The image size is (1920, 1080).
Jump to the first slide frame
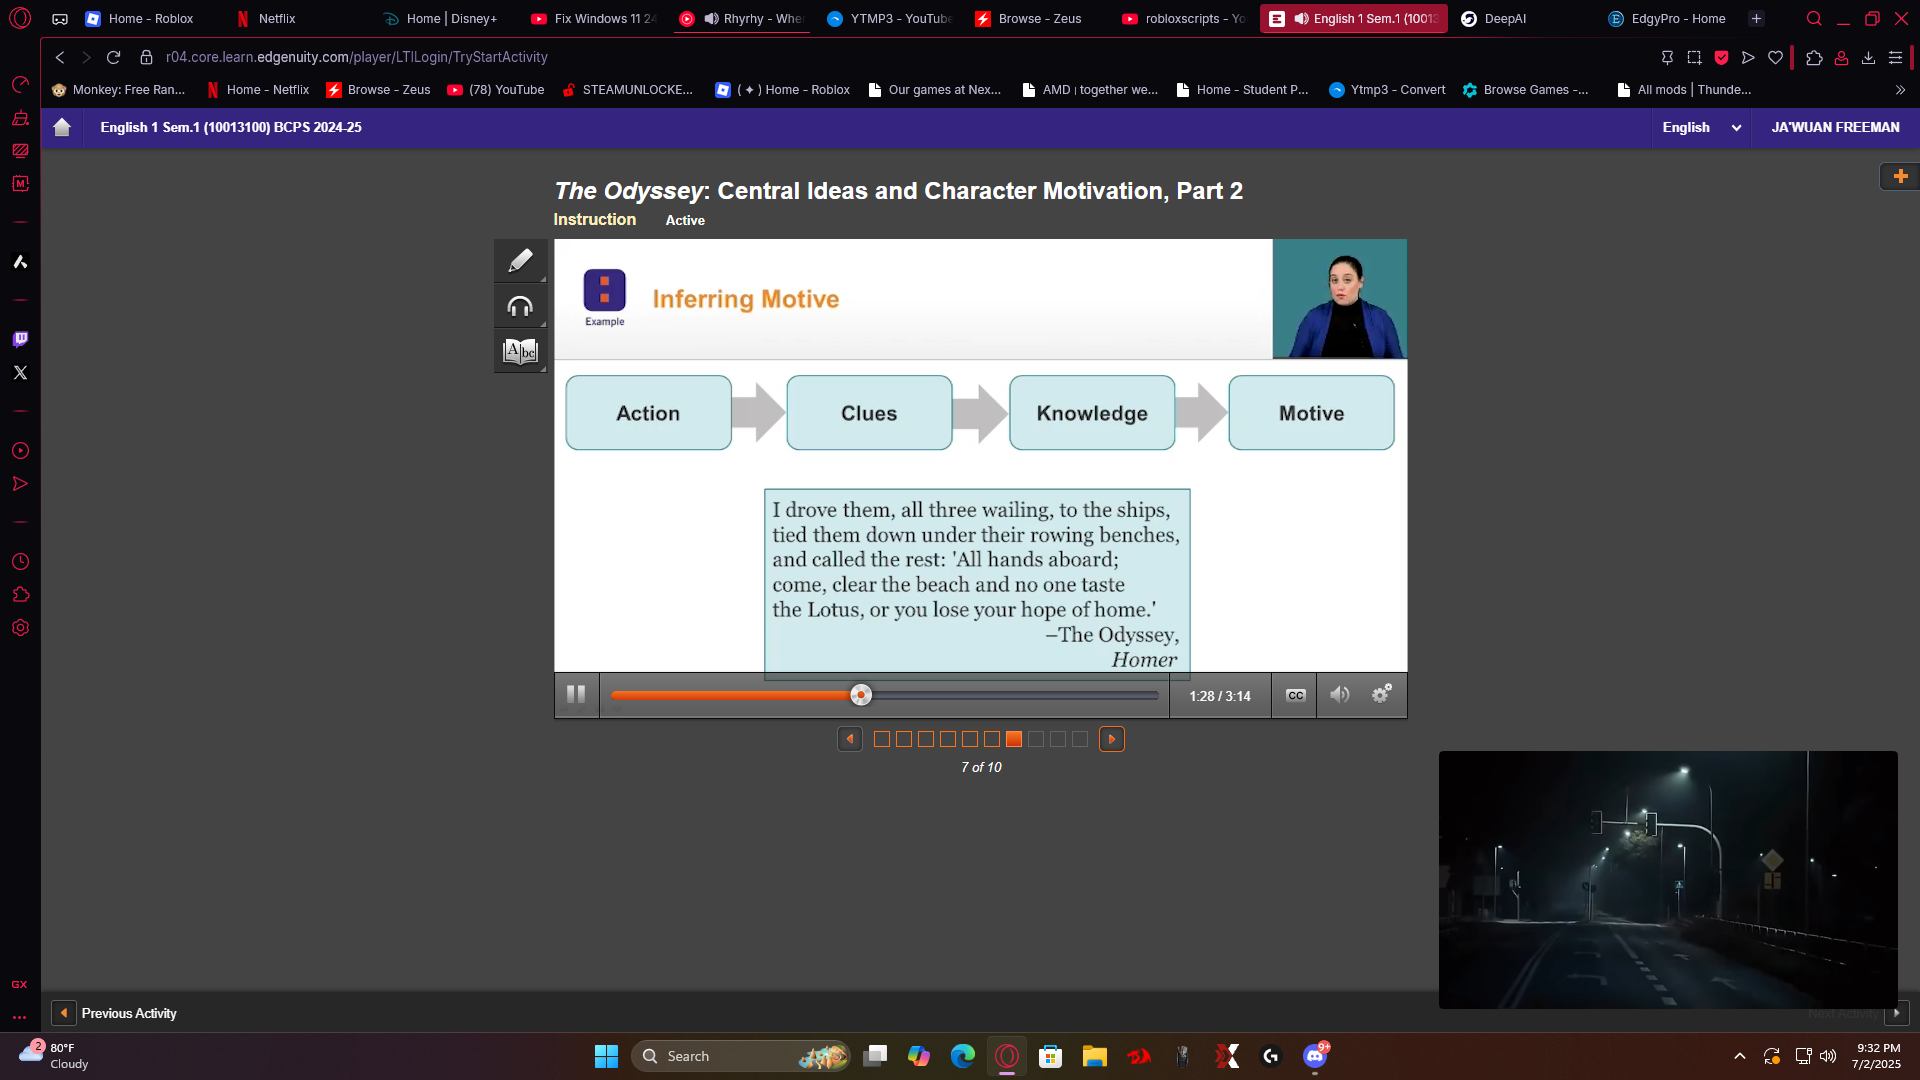click(x=882, y=739)
